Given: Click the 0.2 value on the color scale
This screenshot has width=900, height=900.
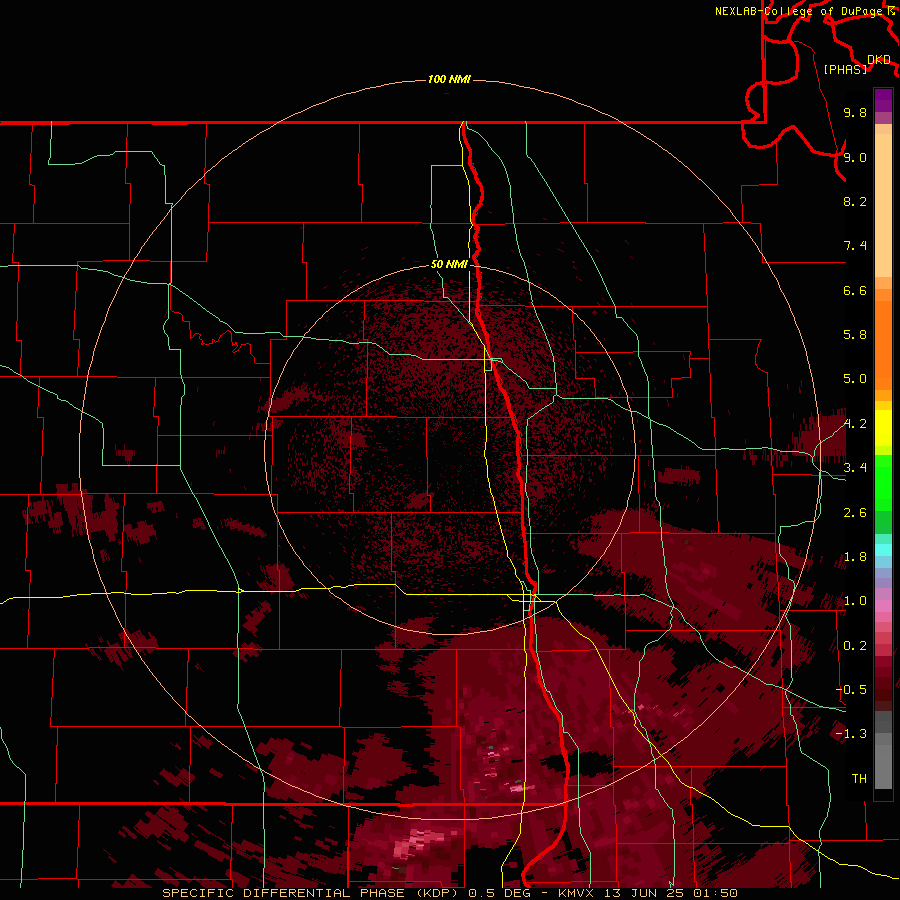Looking at the screenshot, I should 855,646.
